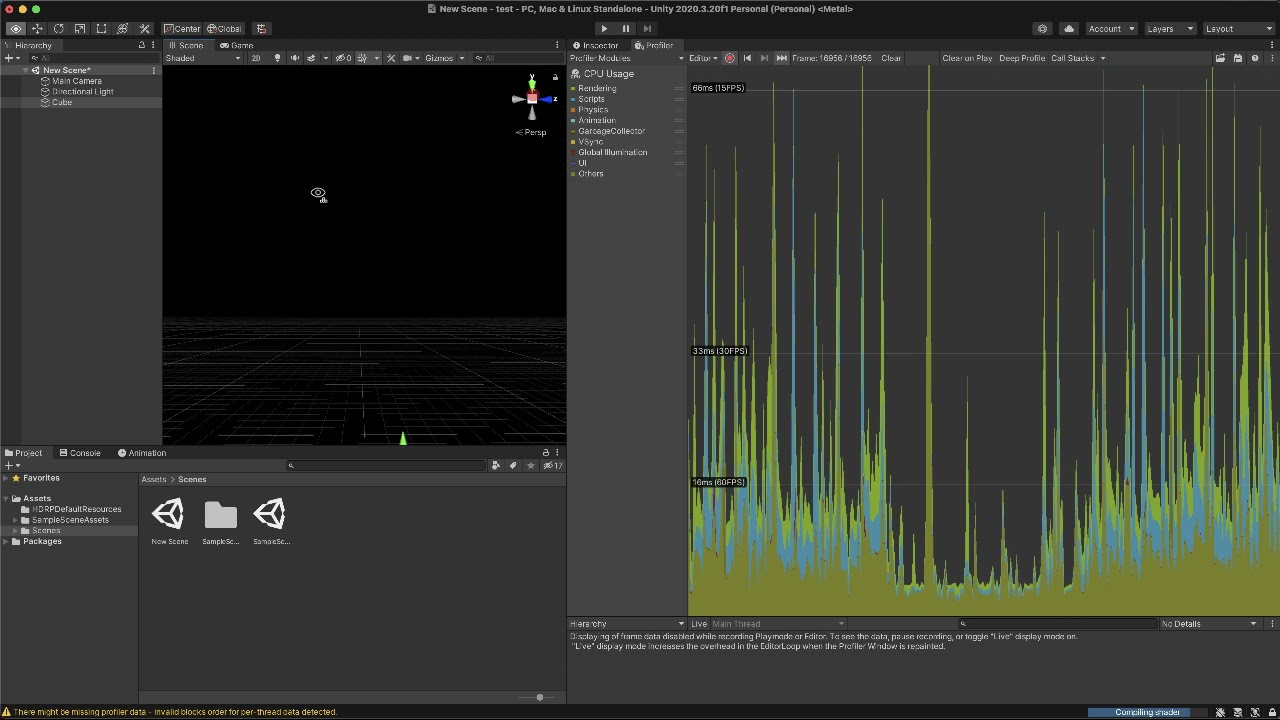Select the Move tool in the toolbar

[37, 28]
